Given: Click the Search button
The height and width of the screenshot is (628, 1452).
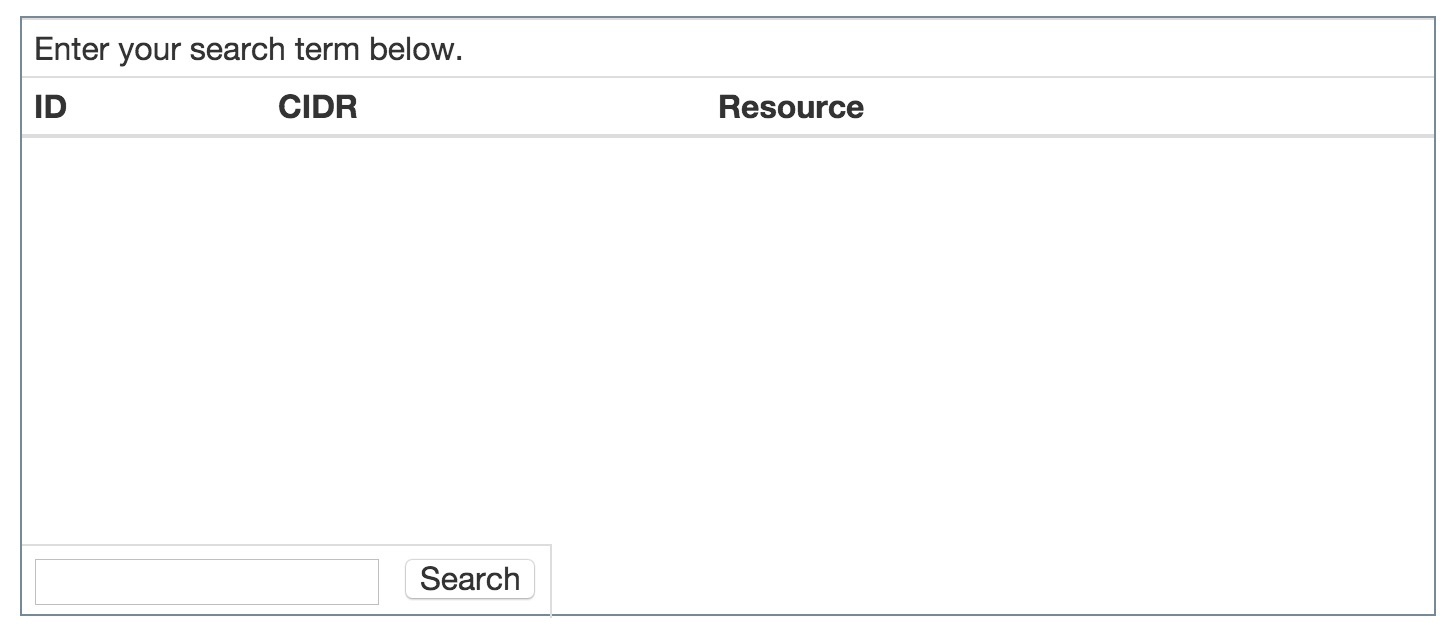Looking at the screenshot, I should pyautogui.click(x=469, y=579).
